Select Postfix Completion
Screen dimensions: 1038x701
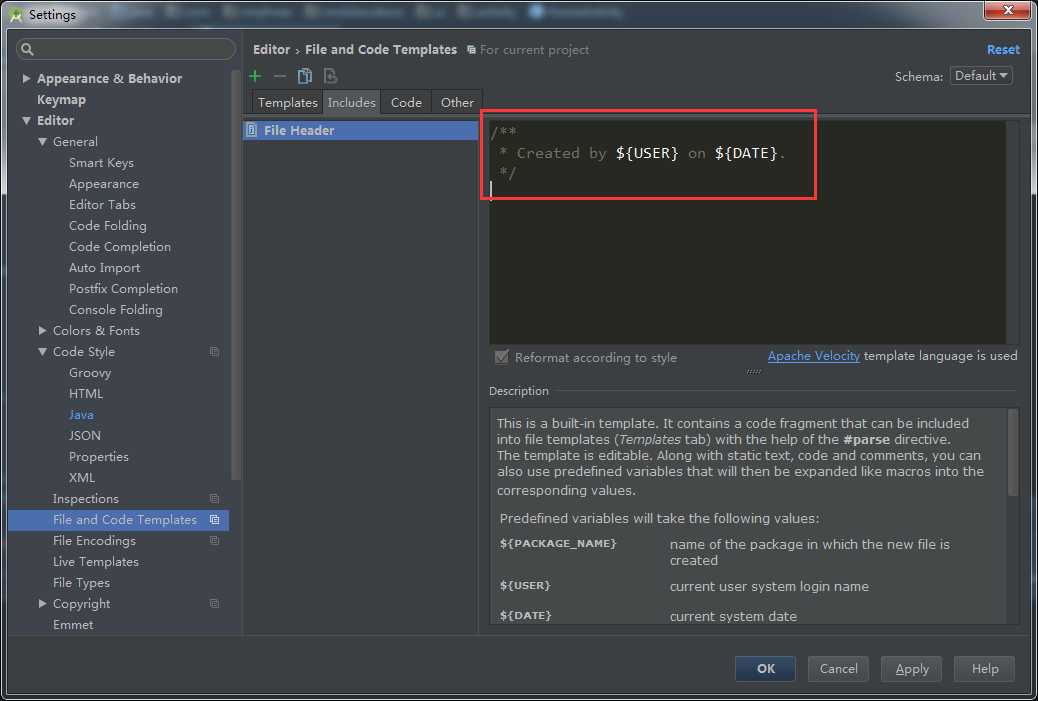(123, 289)
